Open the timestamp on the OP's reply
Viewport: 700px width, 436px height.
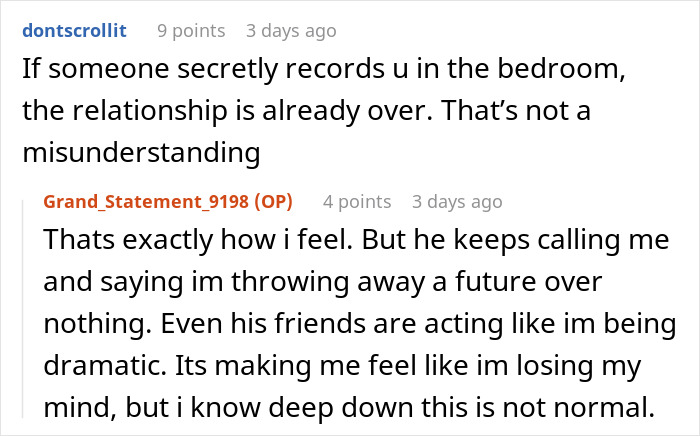click(x=457, y=202)
